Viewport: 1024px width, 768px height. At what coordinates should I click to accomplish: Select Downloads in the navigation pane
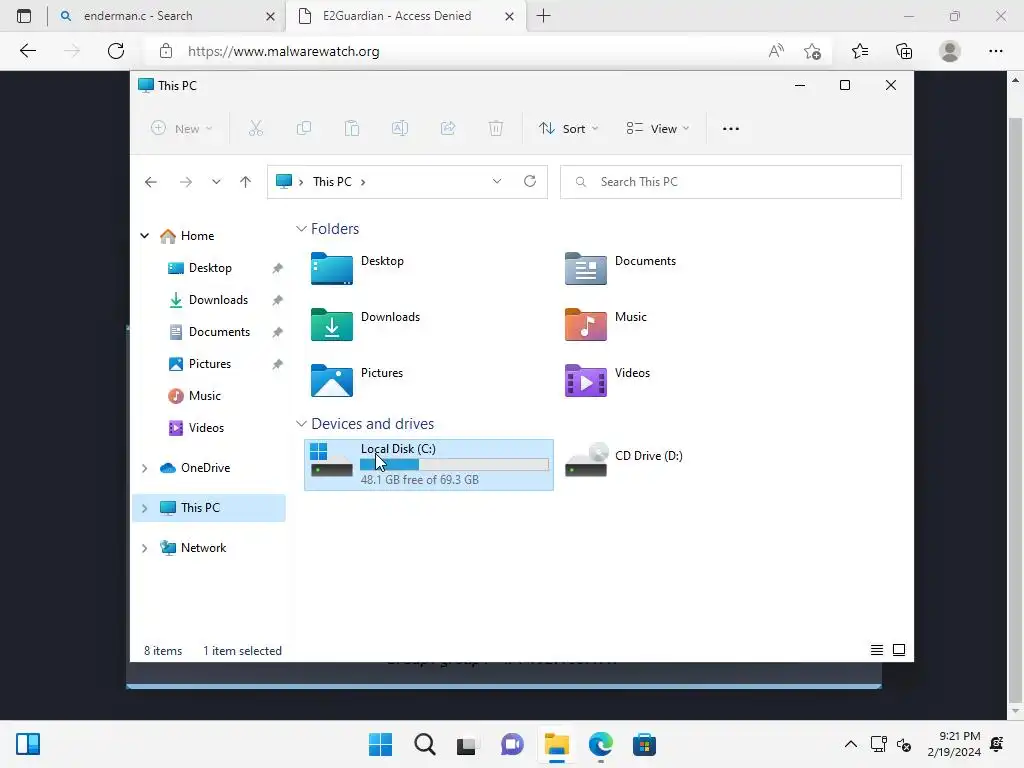pos(218,300)
